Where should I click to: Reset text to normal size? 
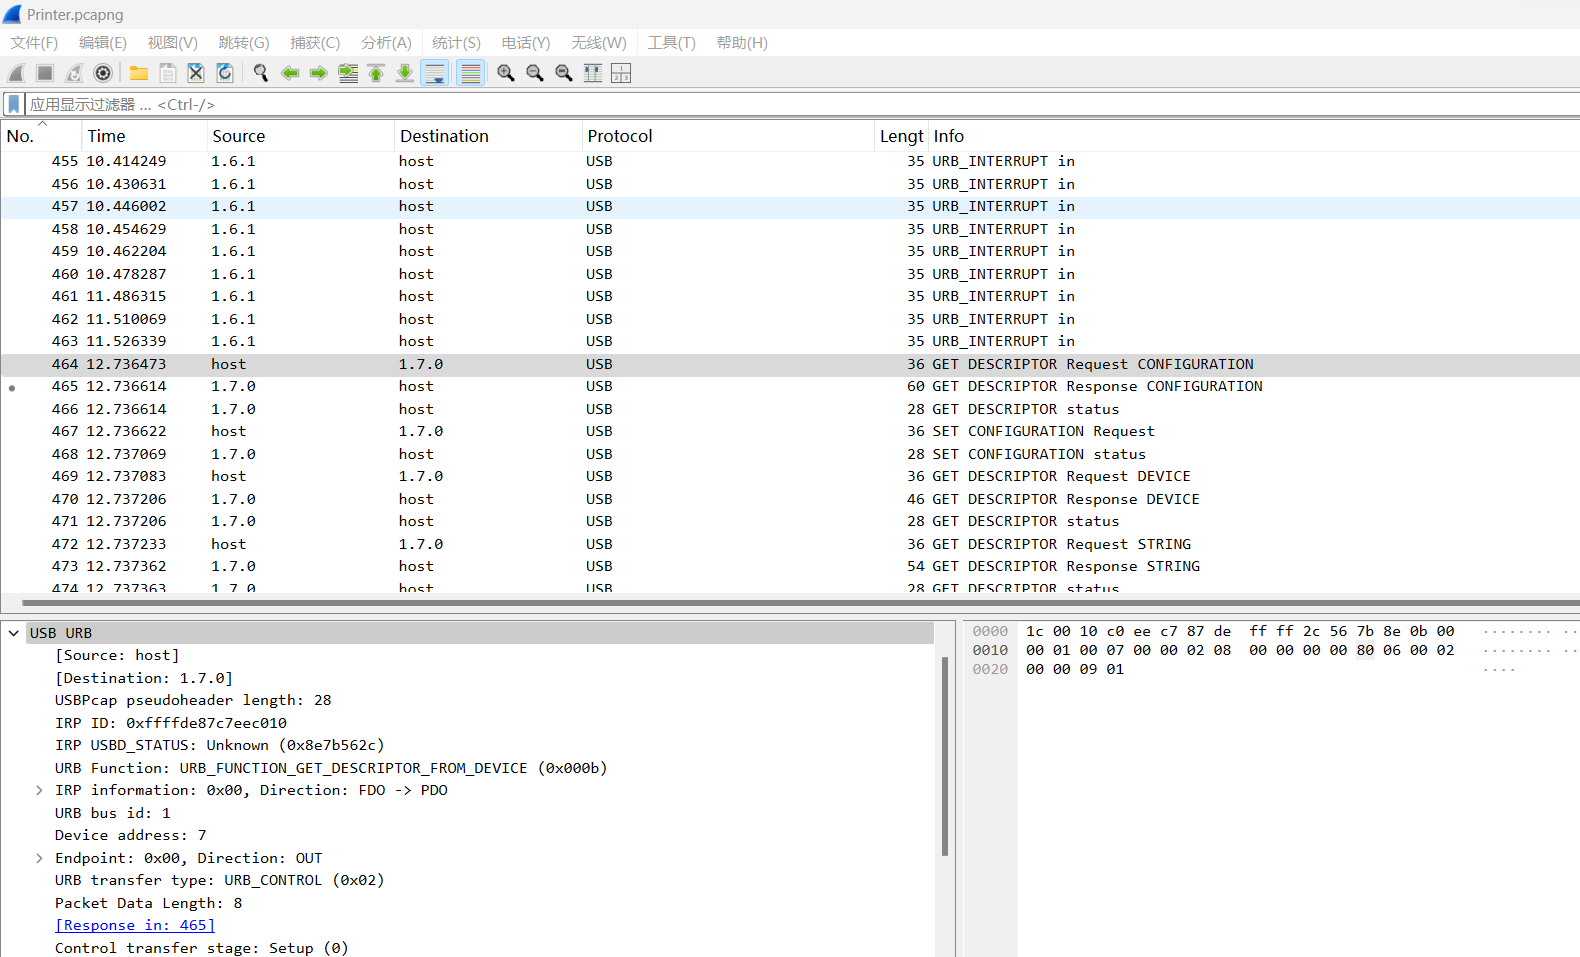[564, 73]
